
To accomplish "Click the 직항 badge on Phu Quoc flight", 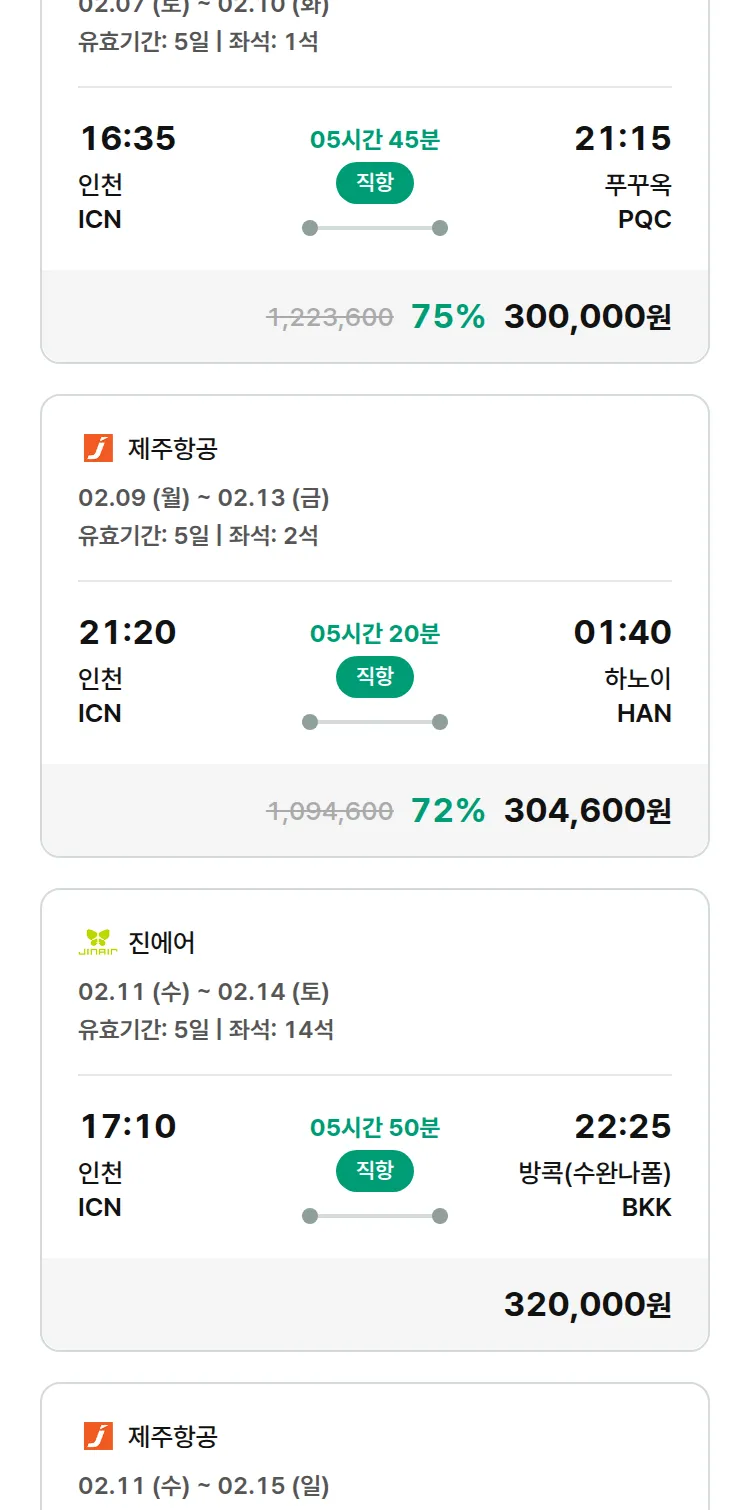I will coord(374,183).
